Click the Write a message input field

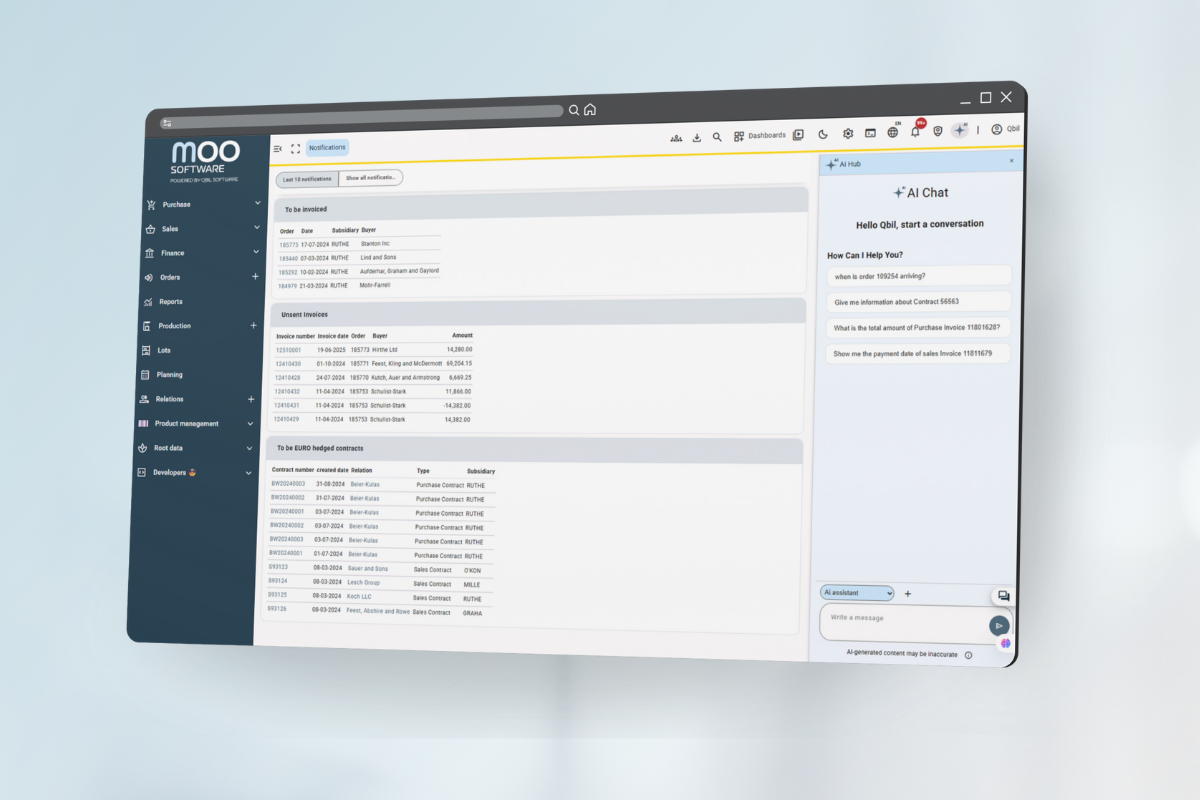point(900,620)
